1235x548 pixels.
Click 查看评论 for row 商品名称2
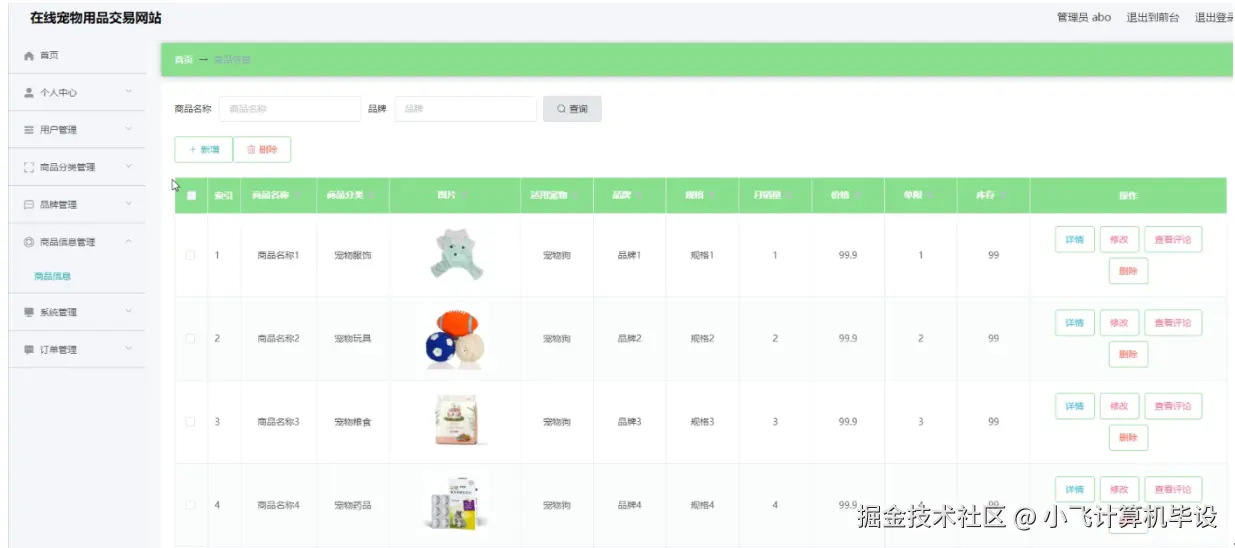(x=1173, y=323)
